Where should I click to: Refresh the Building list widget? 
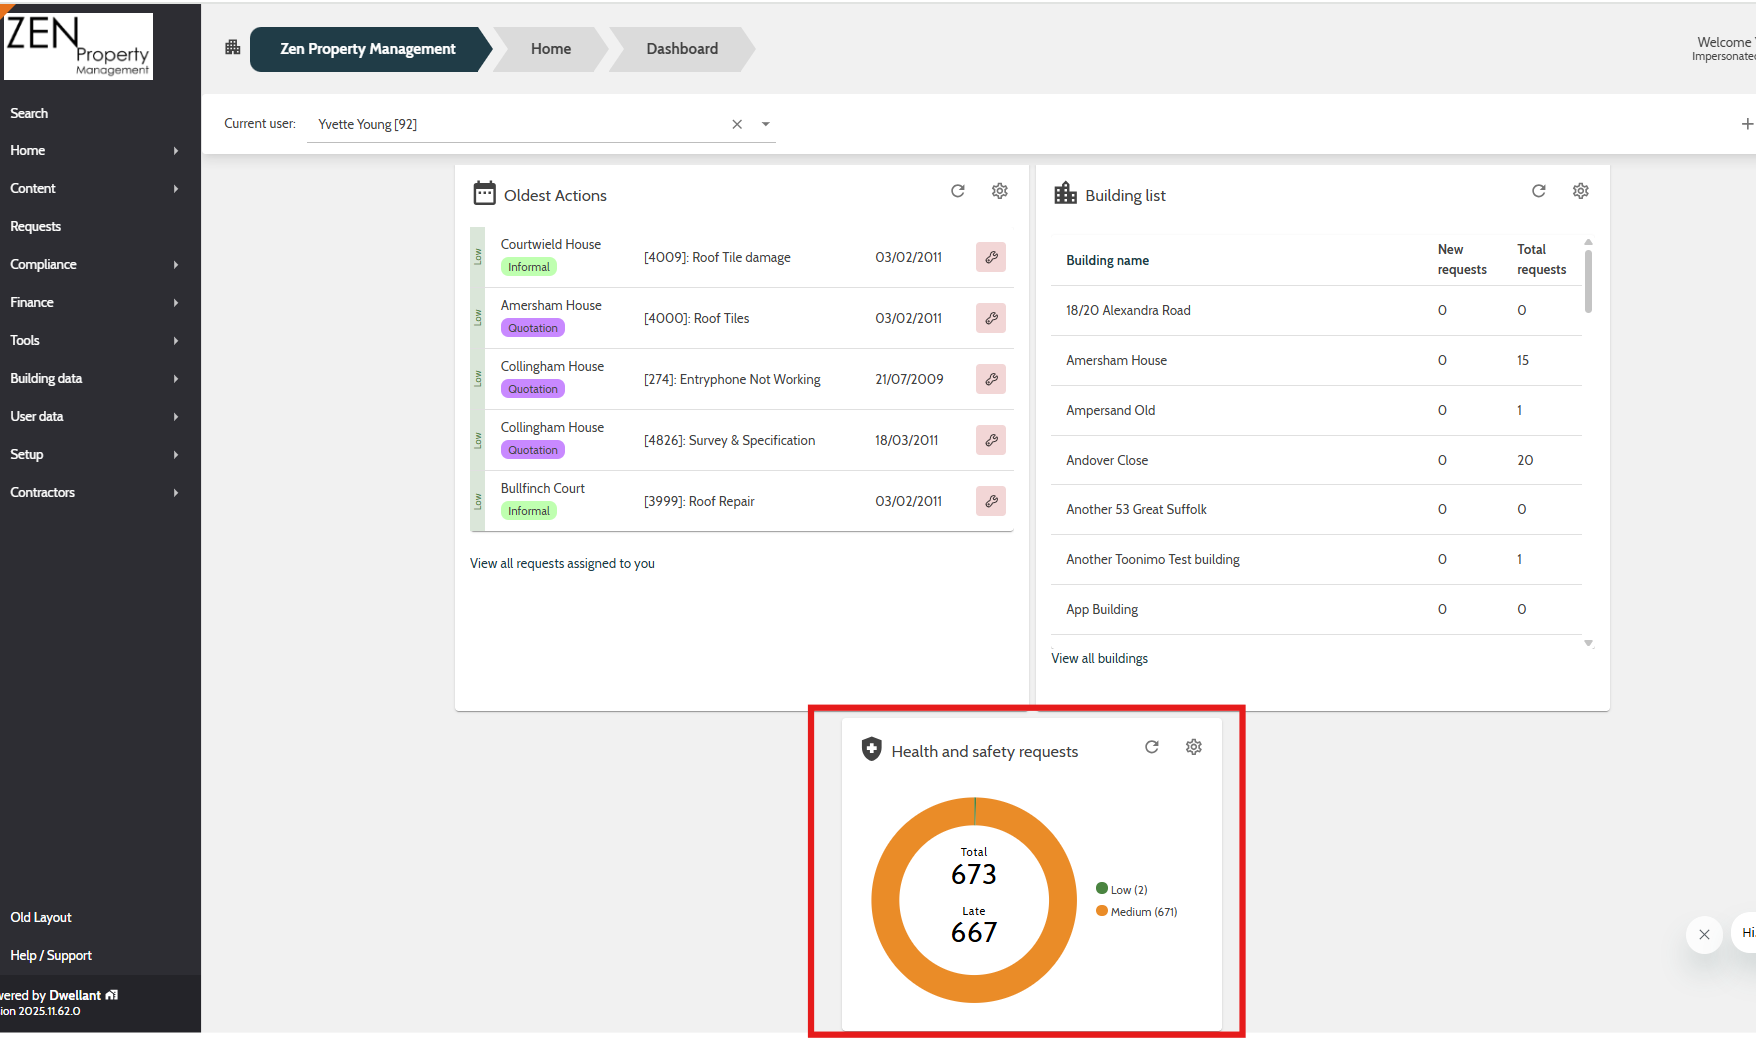click(1538, 191)
